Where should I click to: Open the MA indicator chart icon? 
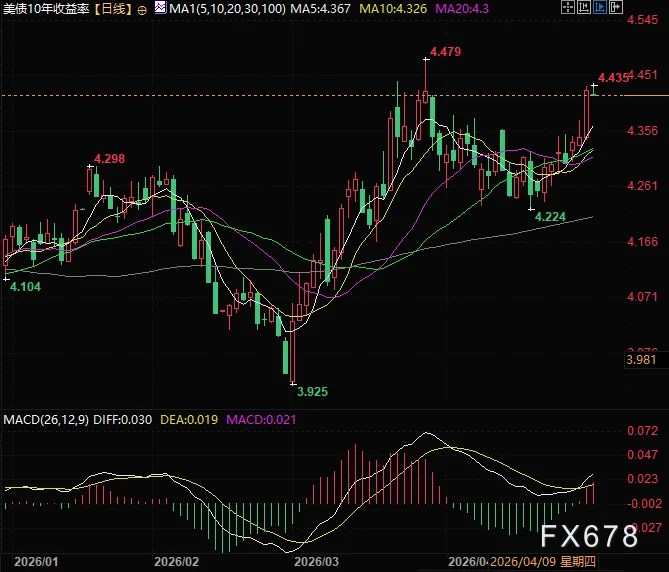point(160,8)
